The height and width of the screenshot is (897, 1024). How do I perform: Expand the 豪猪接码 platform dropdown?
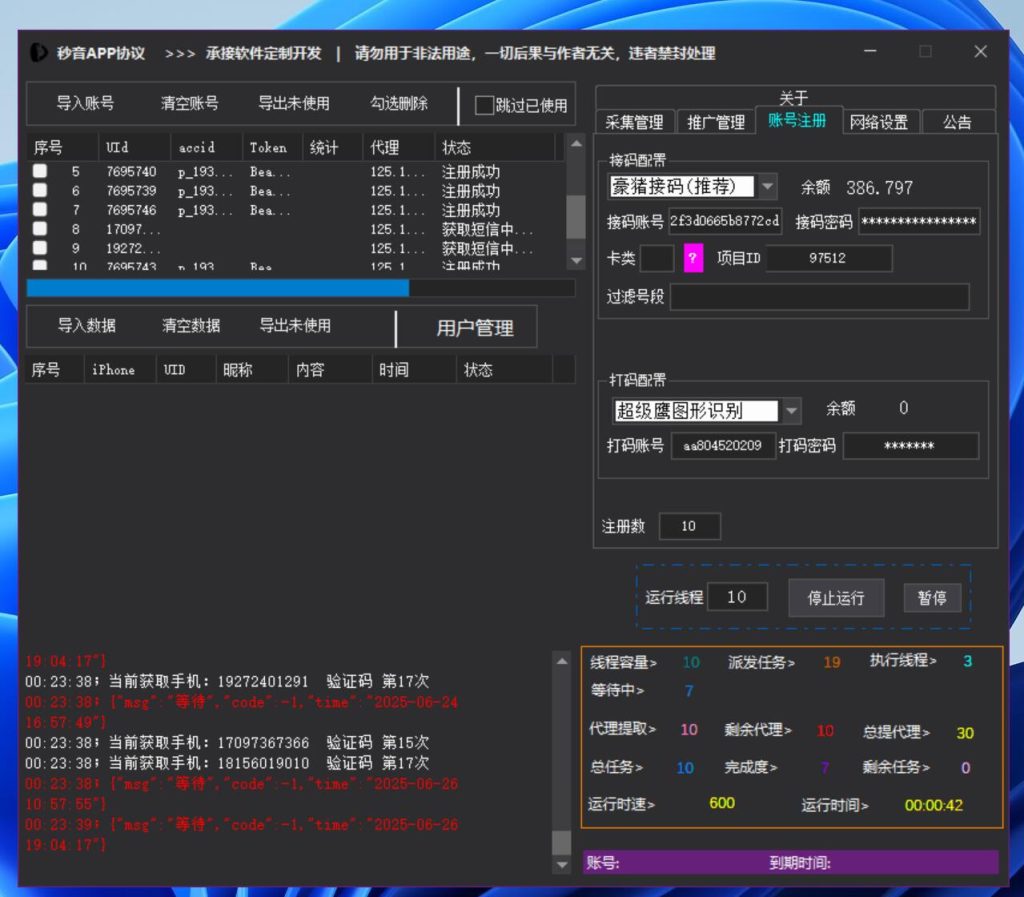point(767,186)
